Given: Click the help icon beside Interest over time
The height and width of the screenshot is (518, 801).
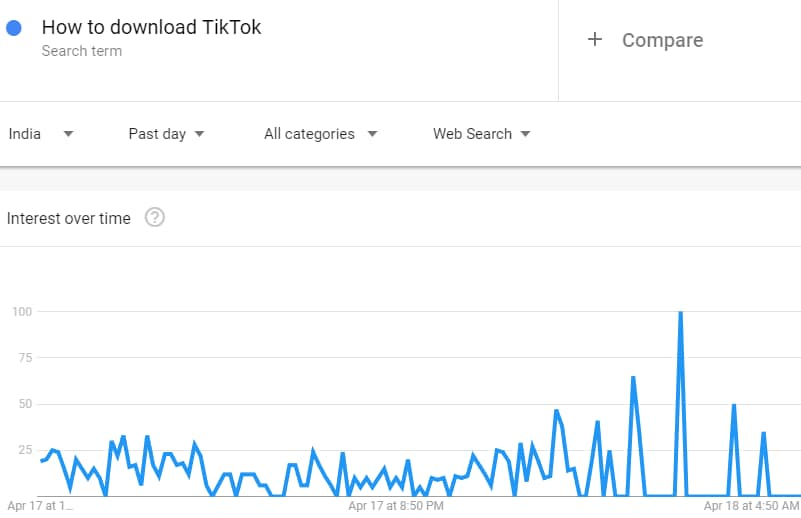Looking at the screenshot, I should (x=155, y=218).
